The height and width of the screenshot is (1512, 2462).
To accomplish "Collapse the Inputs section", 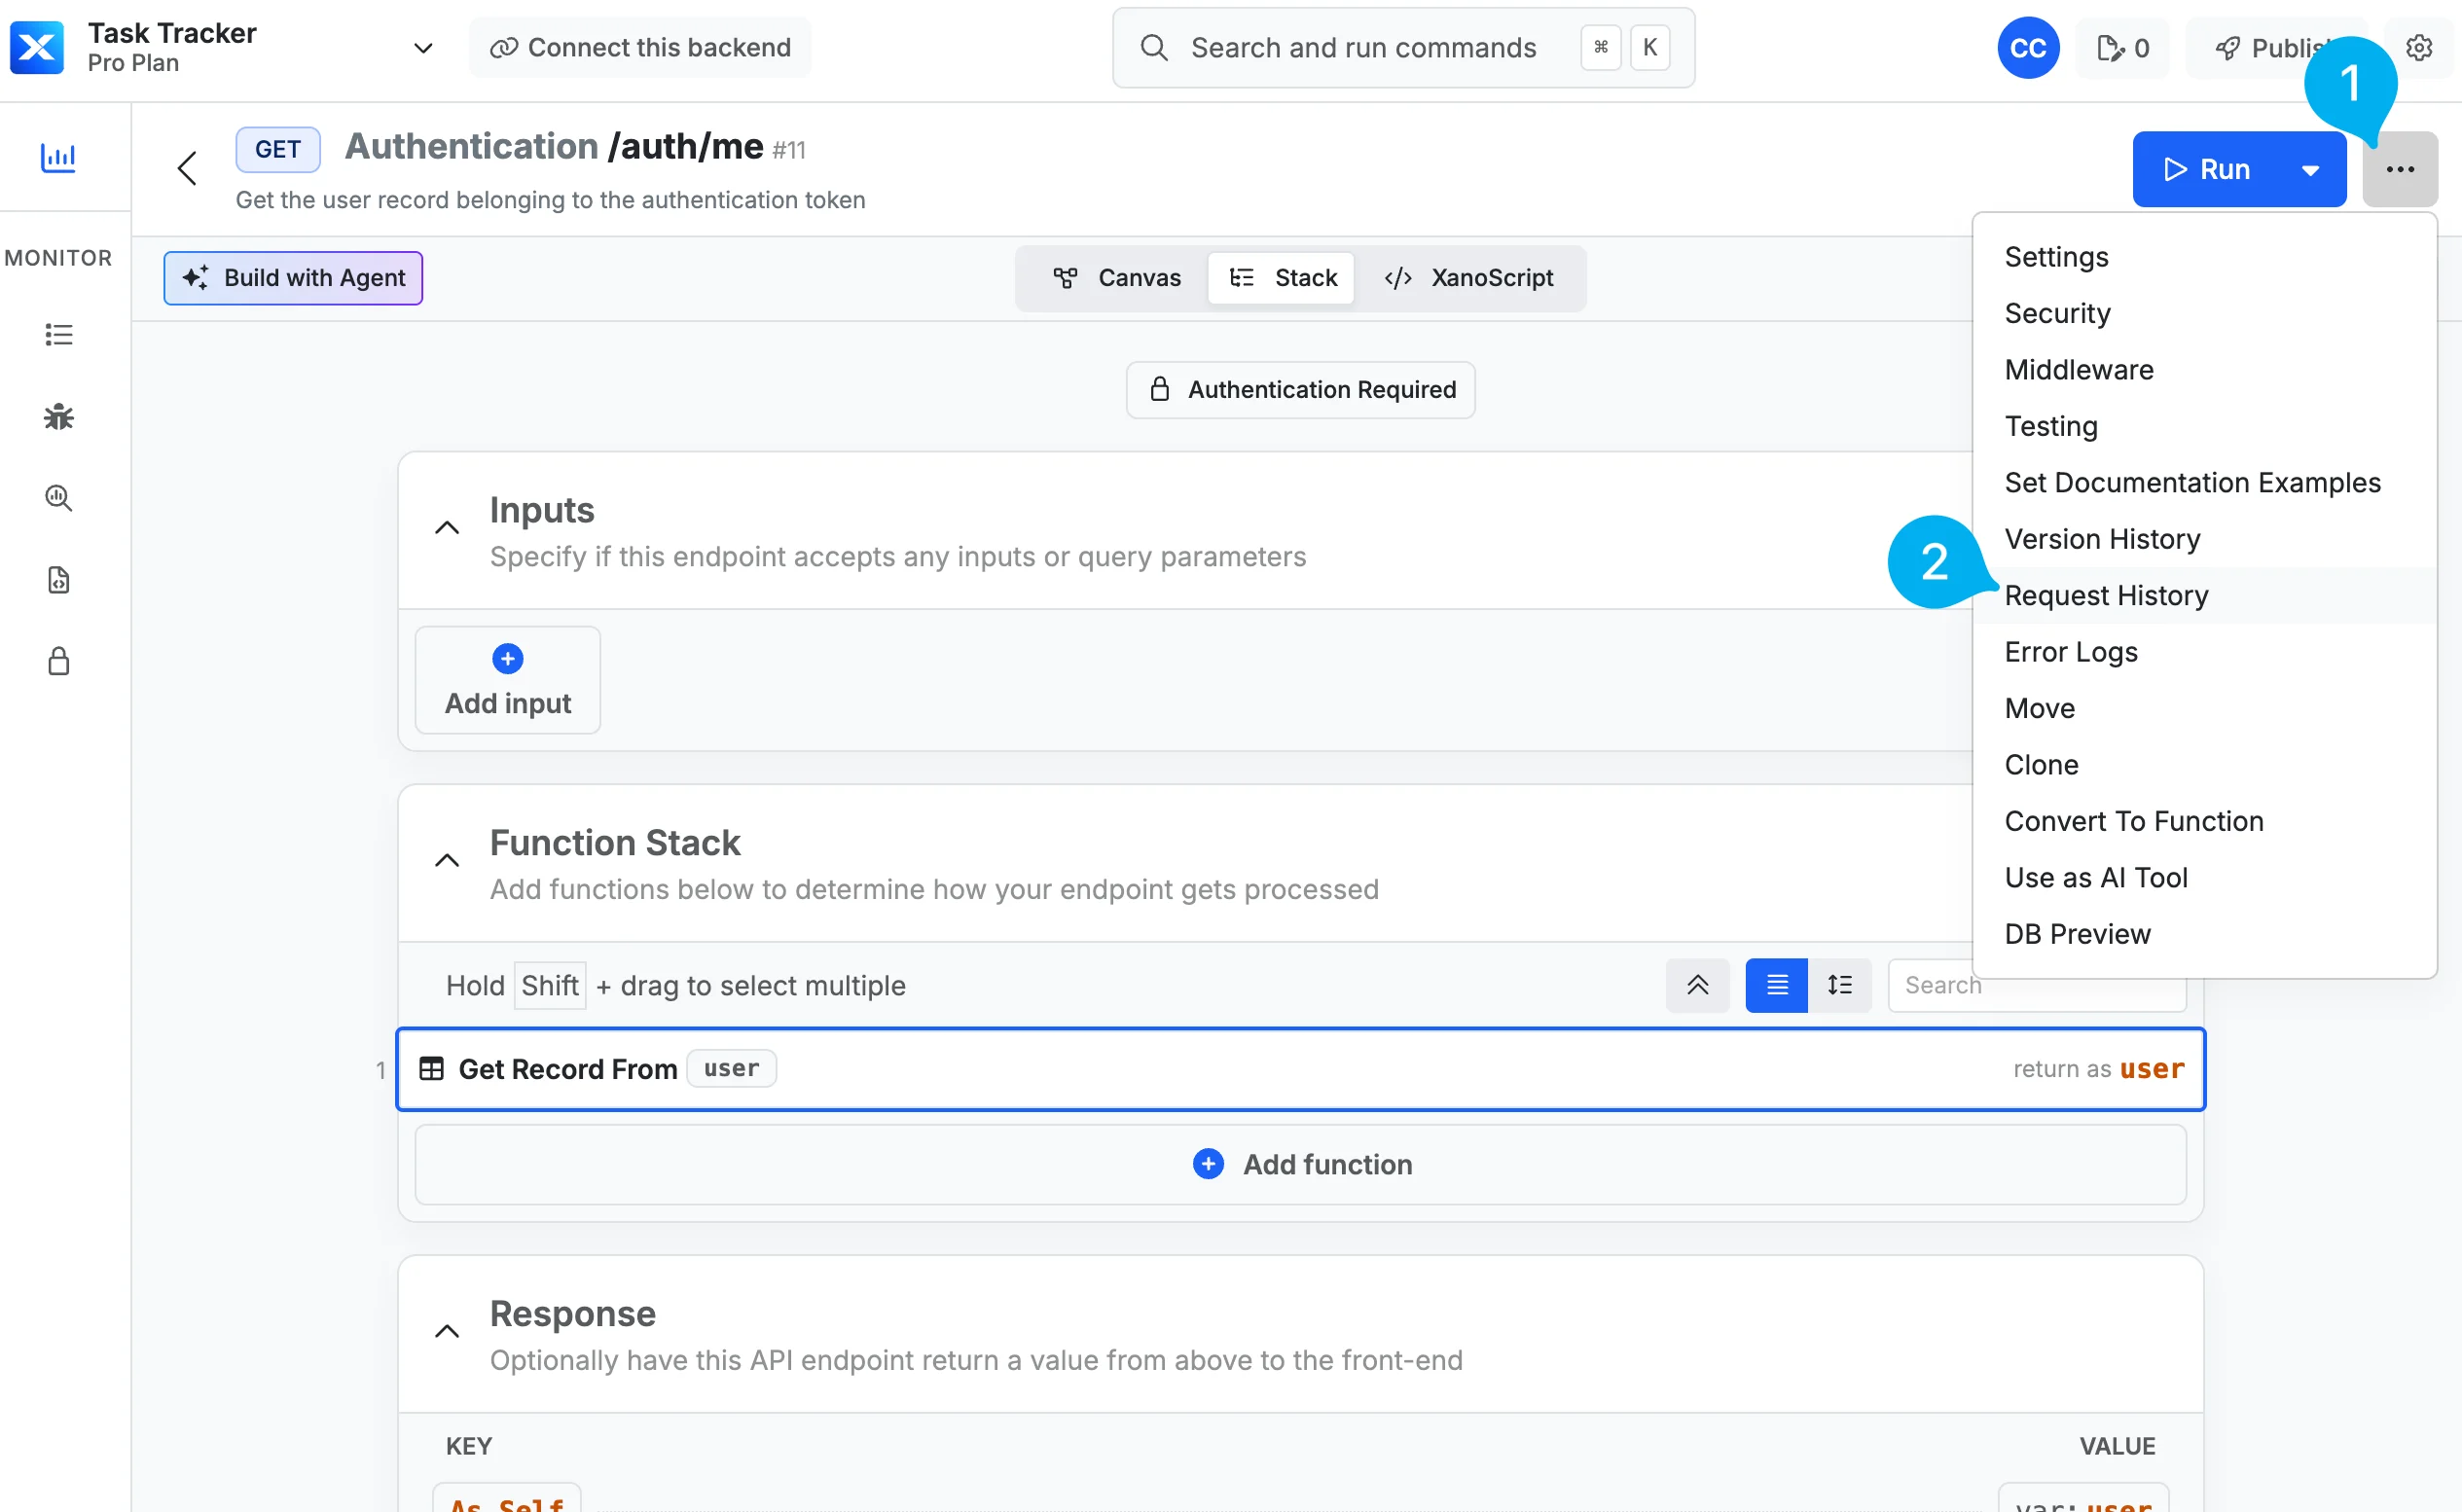I will (x=447, y=528).
